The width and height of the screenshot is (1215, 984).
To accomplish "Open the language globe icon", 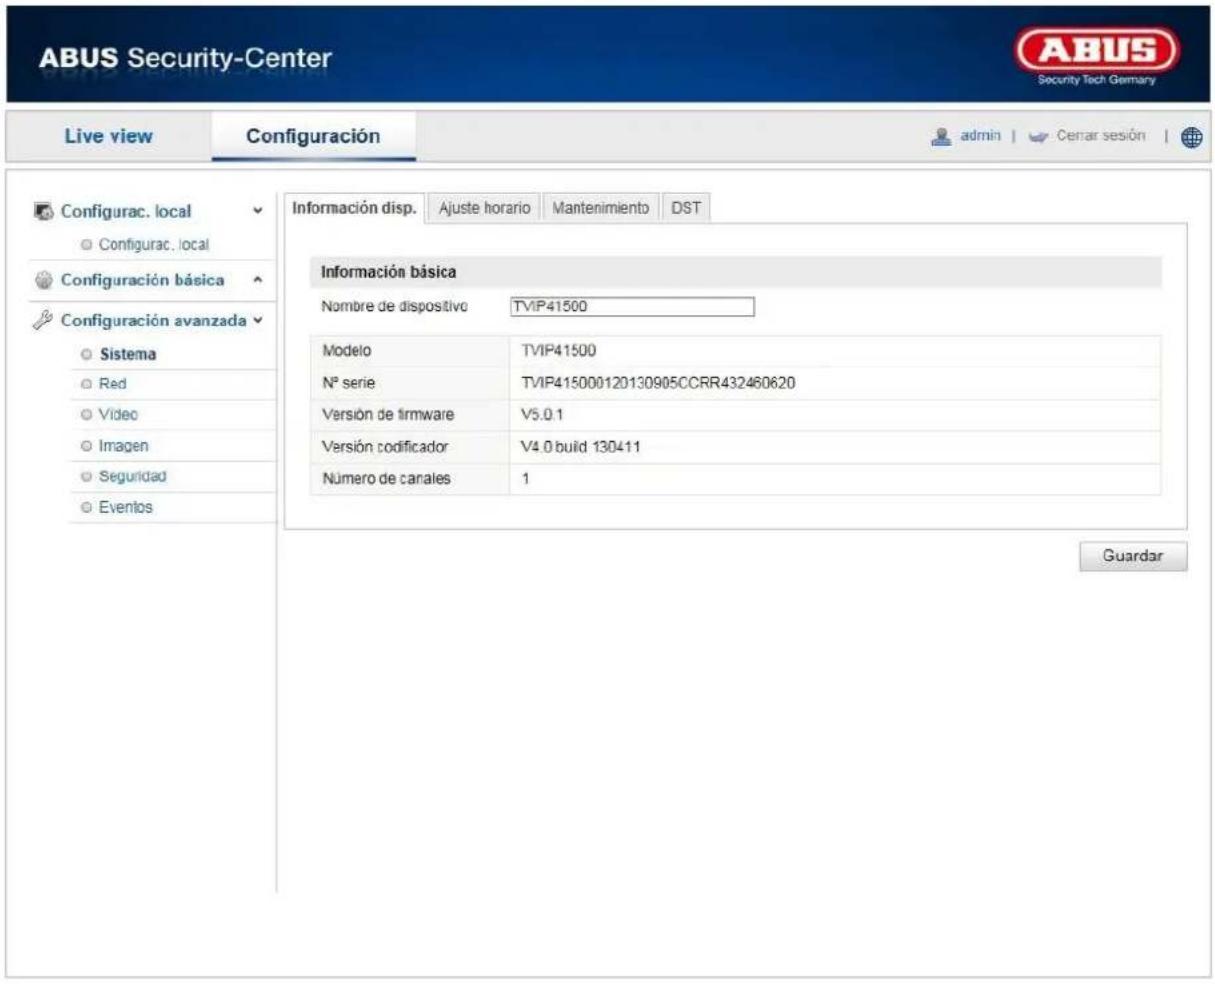I will pos(1192,137).
